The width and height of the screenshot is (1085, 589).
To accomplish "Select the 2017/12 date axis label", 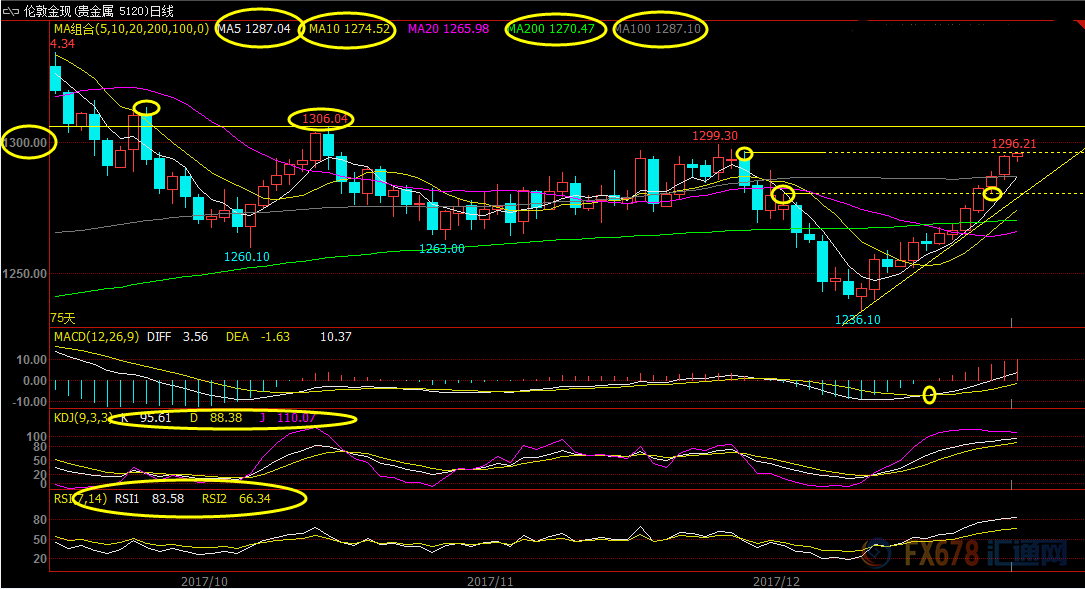I will click(776, 581).
